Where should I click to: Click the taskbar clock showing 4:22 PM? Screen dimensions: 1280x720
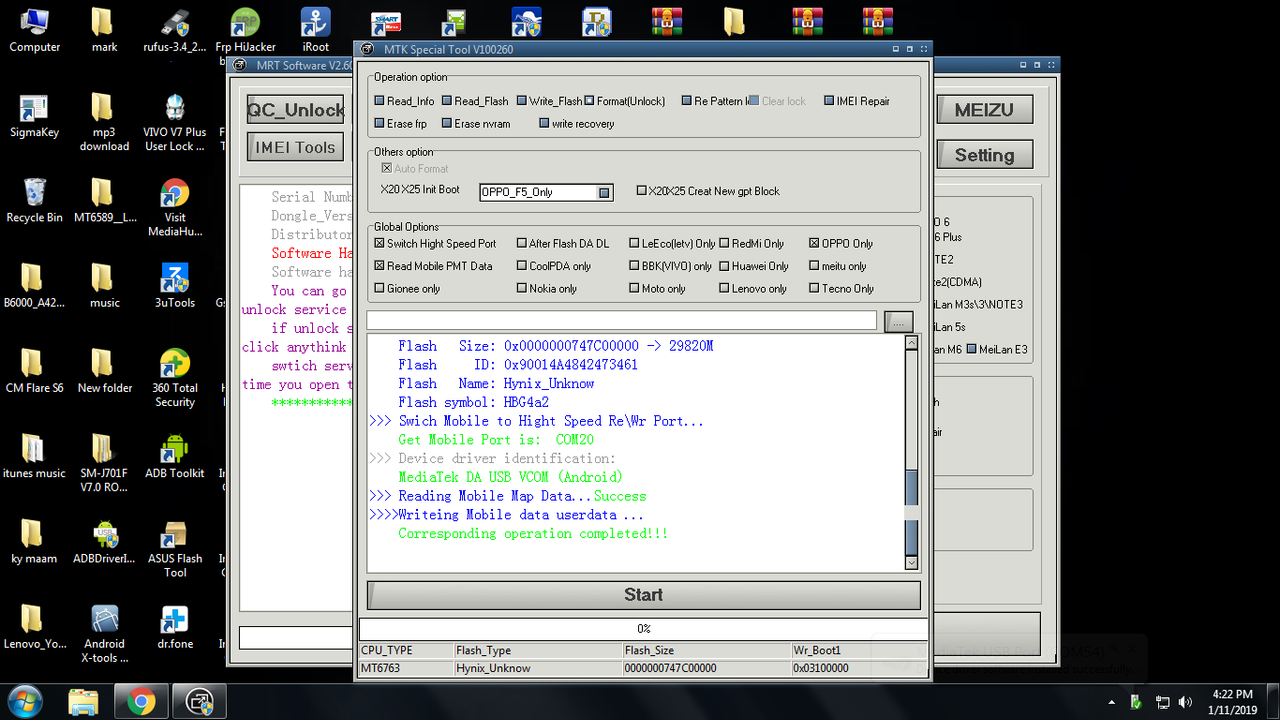[1231, 702]
